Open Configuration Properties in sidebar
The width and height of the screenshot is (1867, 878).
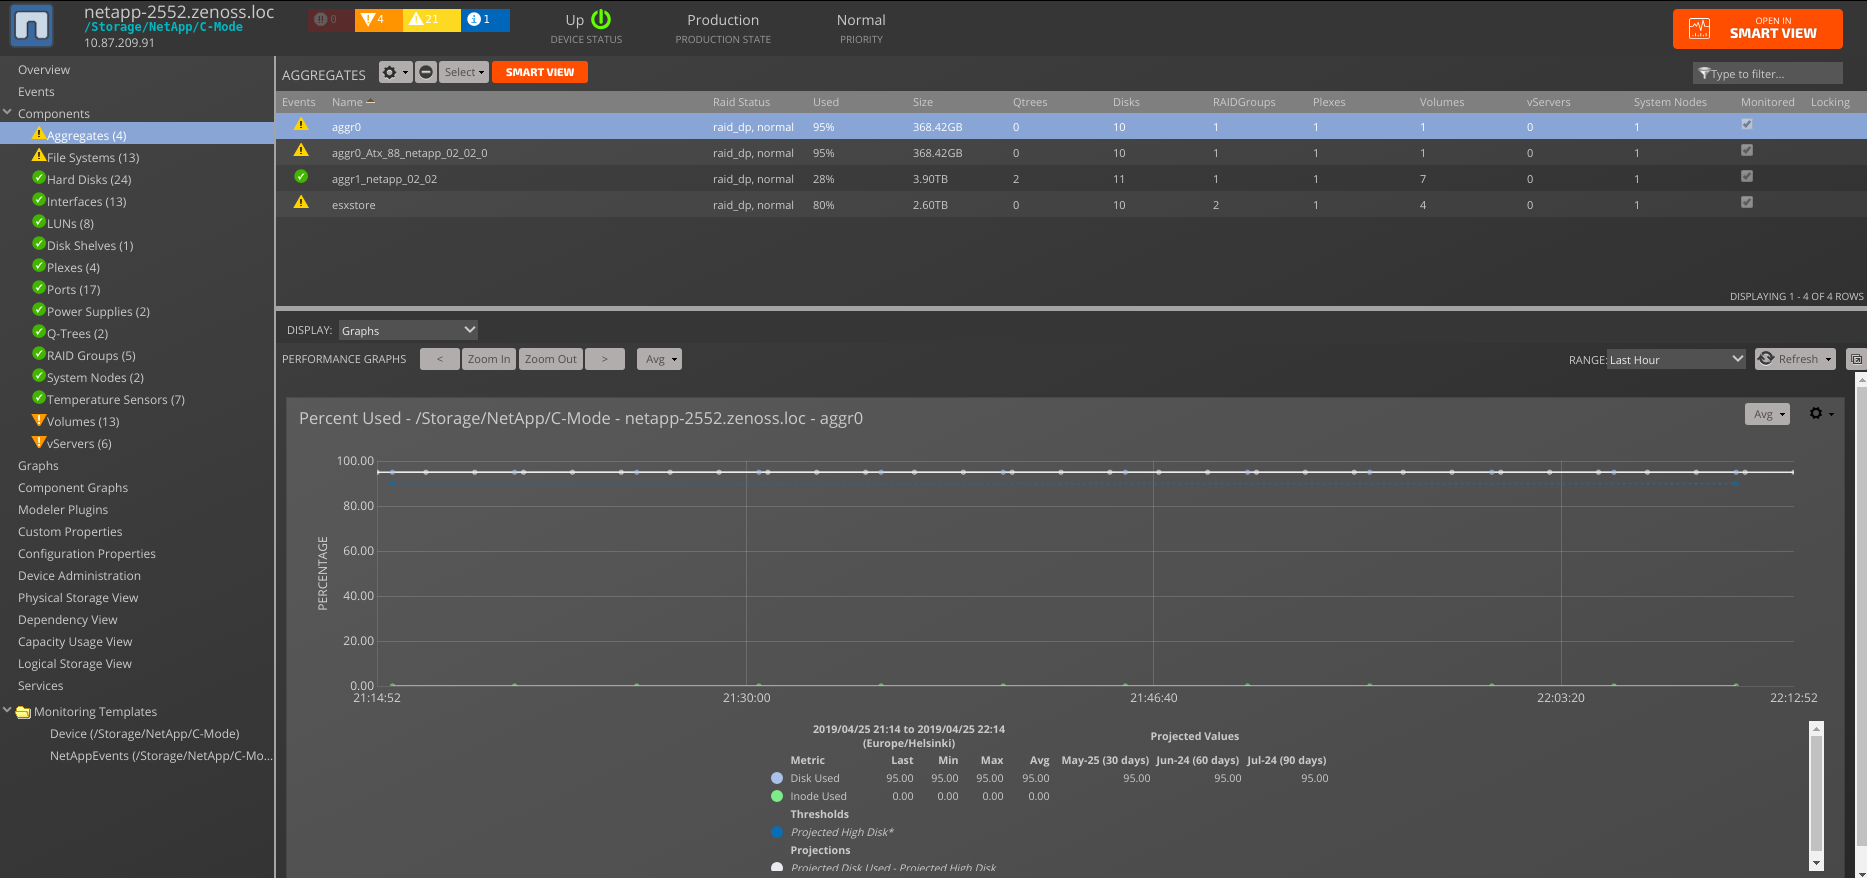pyautogui.click(x=87, y=554)
